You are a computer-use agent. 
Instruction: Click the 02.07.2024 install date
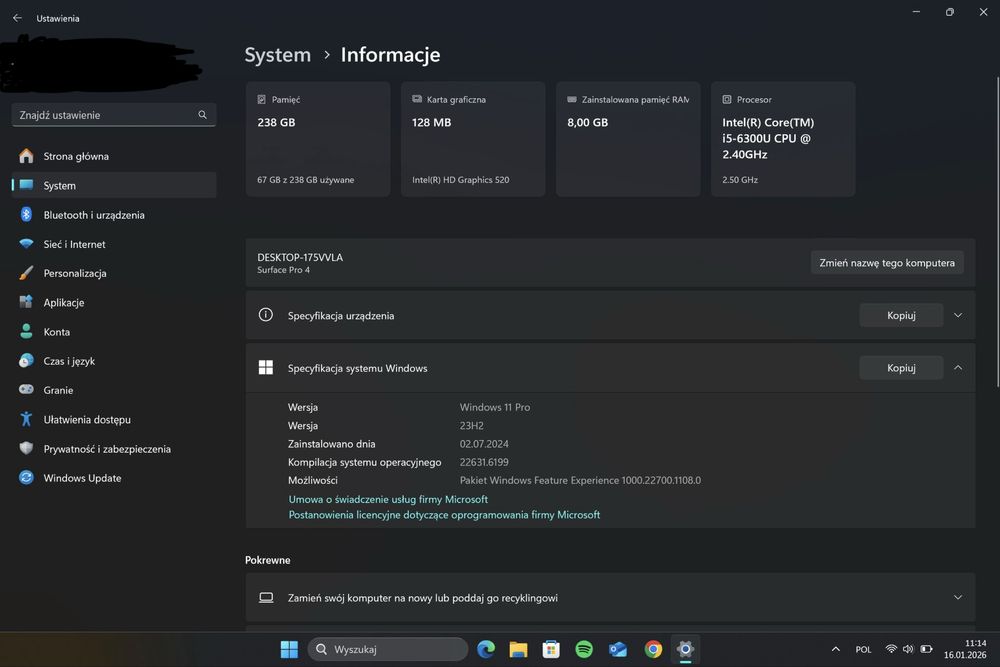pyautogui.click(x=484, y=444)
